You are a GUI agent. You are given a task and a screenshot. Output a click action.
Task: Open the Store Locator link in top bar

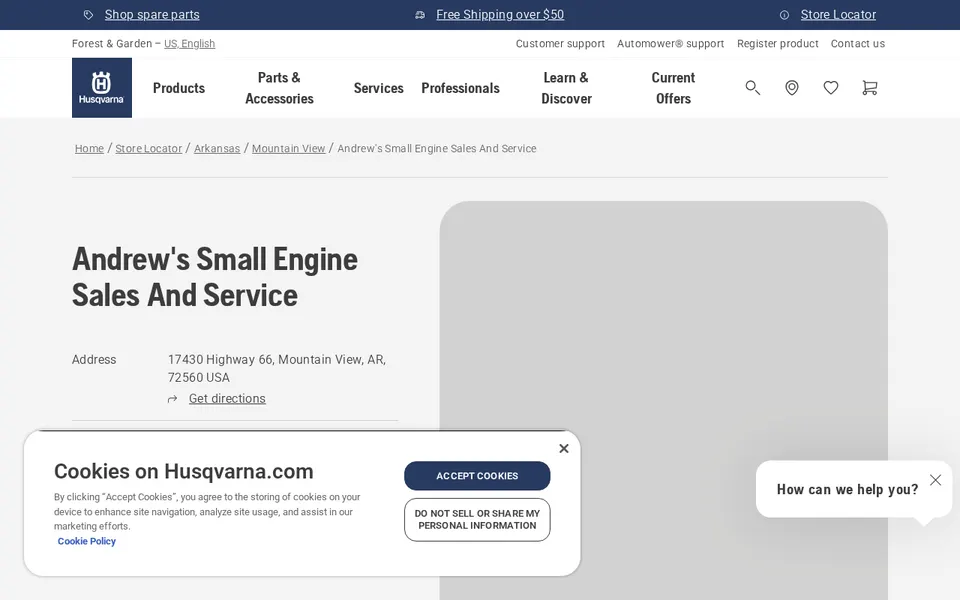pyautogui.click(x=838, y=15)
